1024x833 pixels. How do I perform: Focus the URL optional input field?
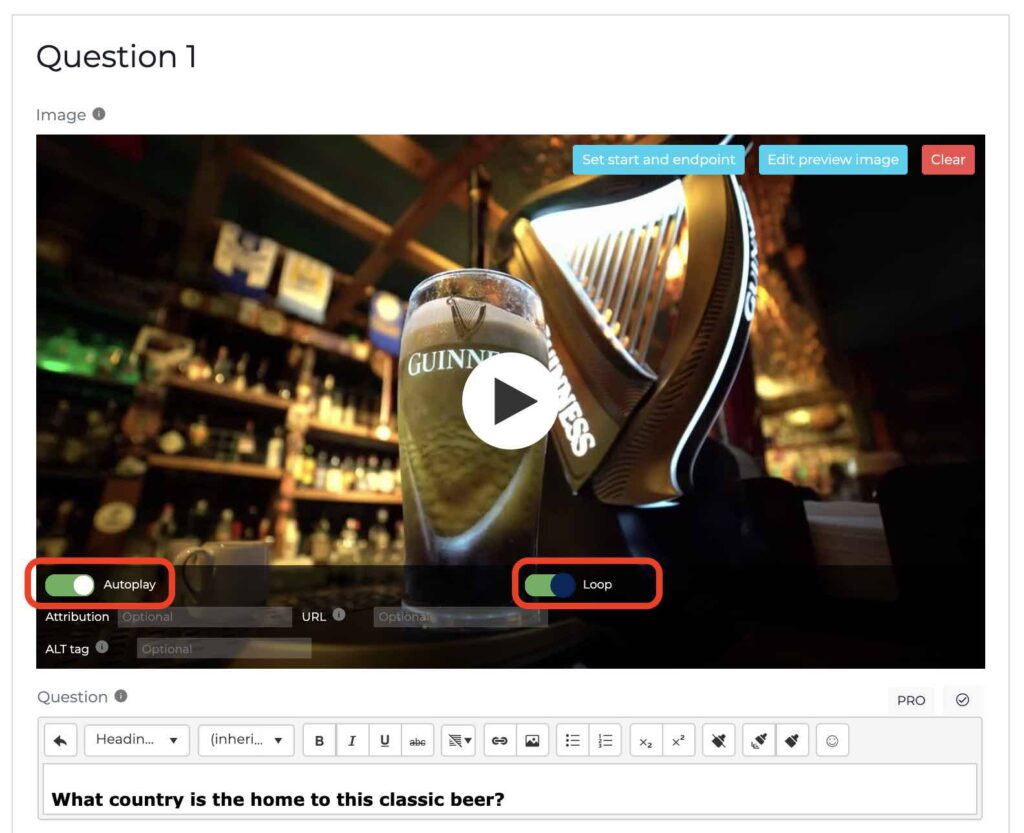460,617
